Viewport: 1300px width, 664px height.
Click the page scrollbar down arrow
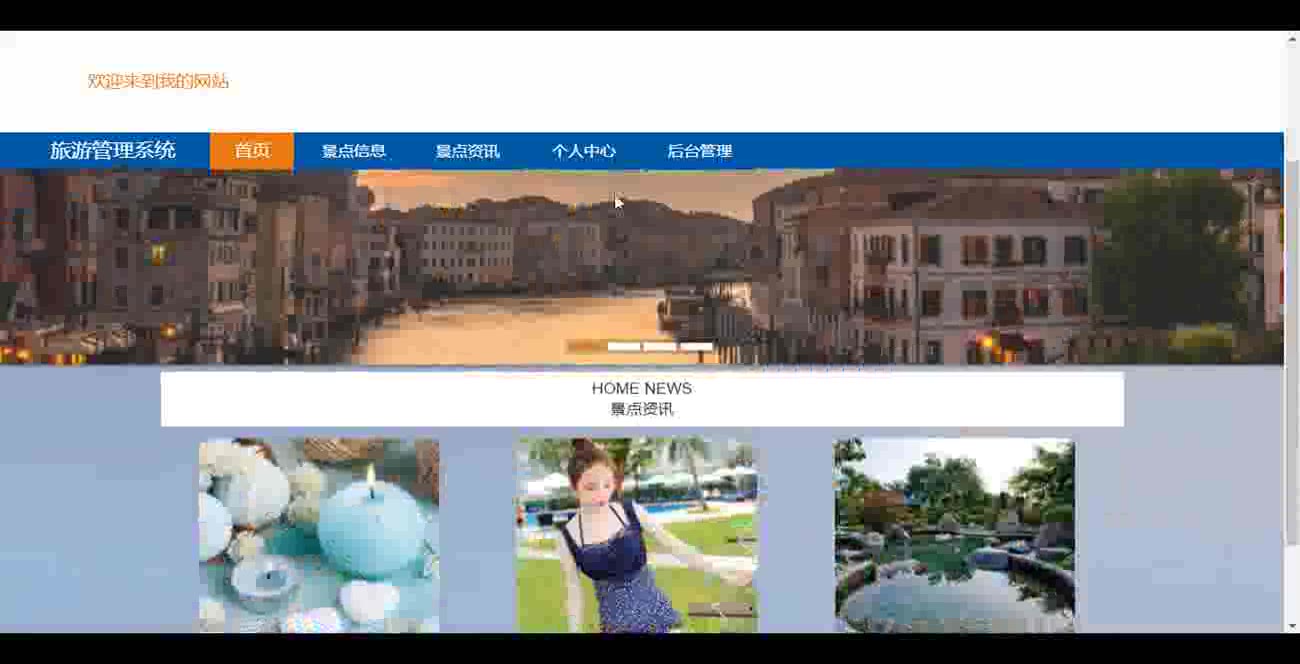1291,625
